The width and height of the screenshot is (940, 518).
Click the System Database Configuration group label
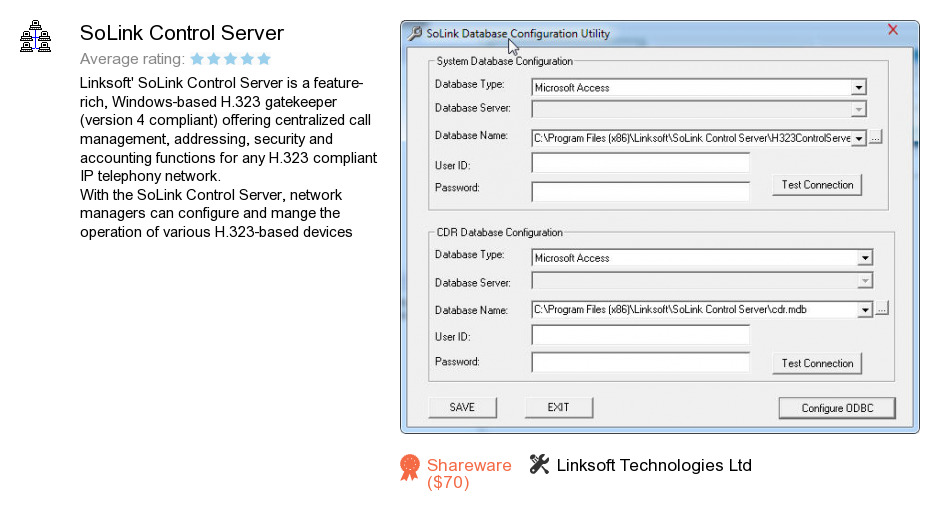(504, 61)
